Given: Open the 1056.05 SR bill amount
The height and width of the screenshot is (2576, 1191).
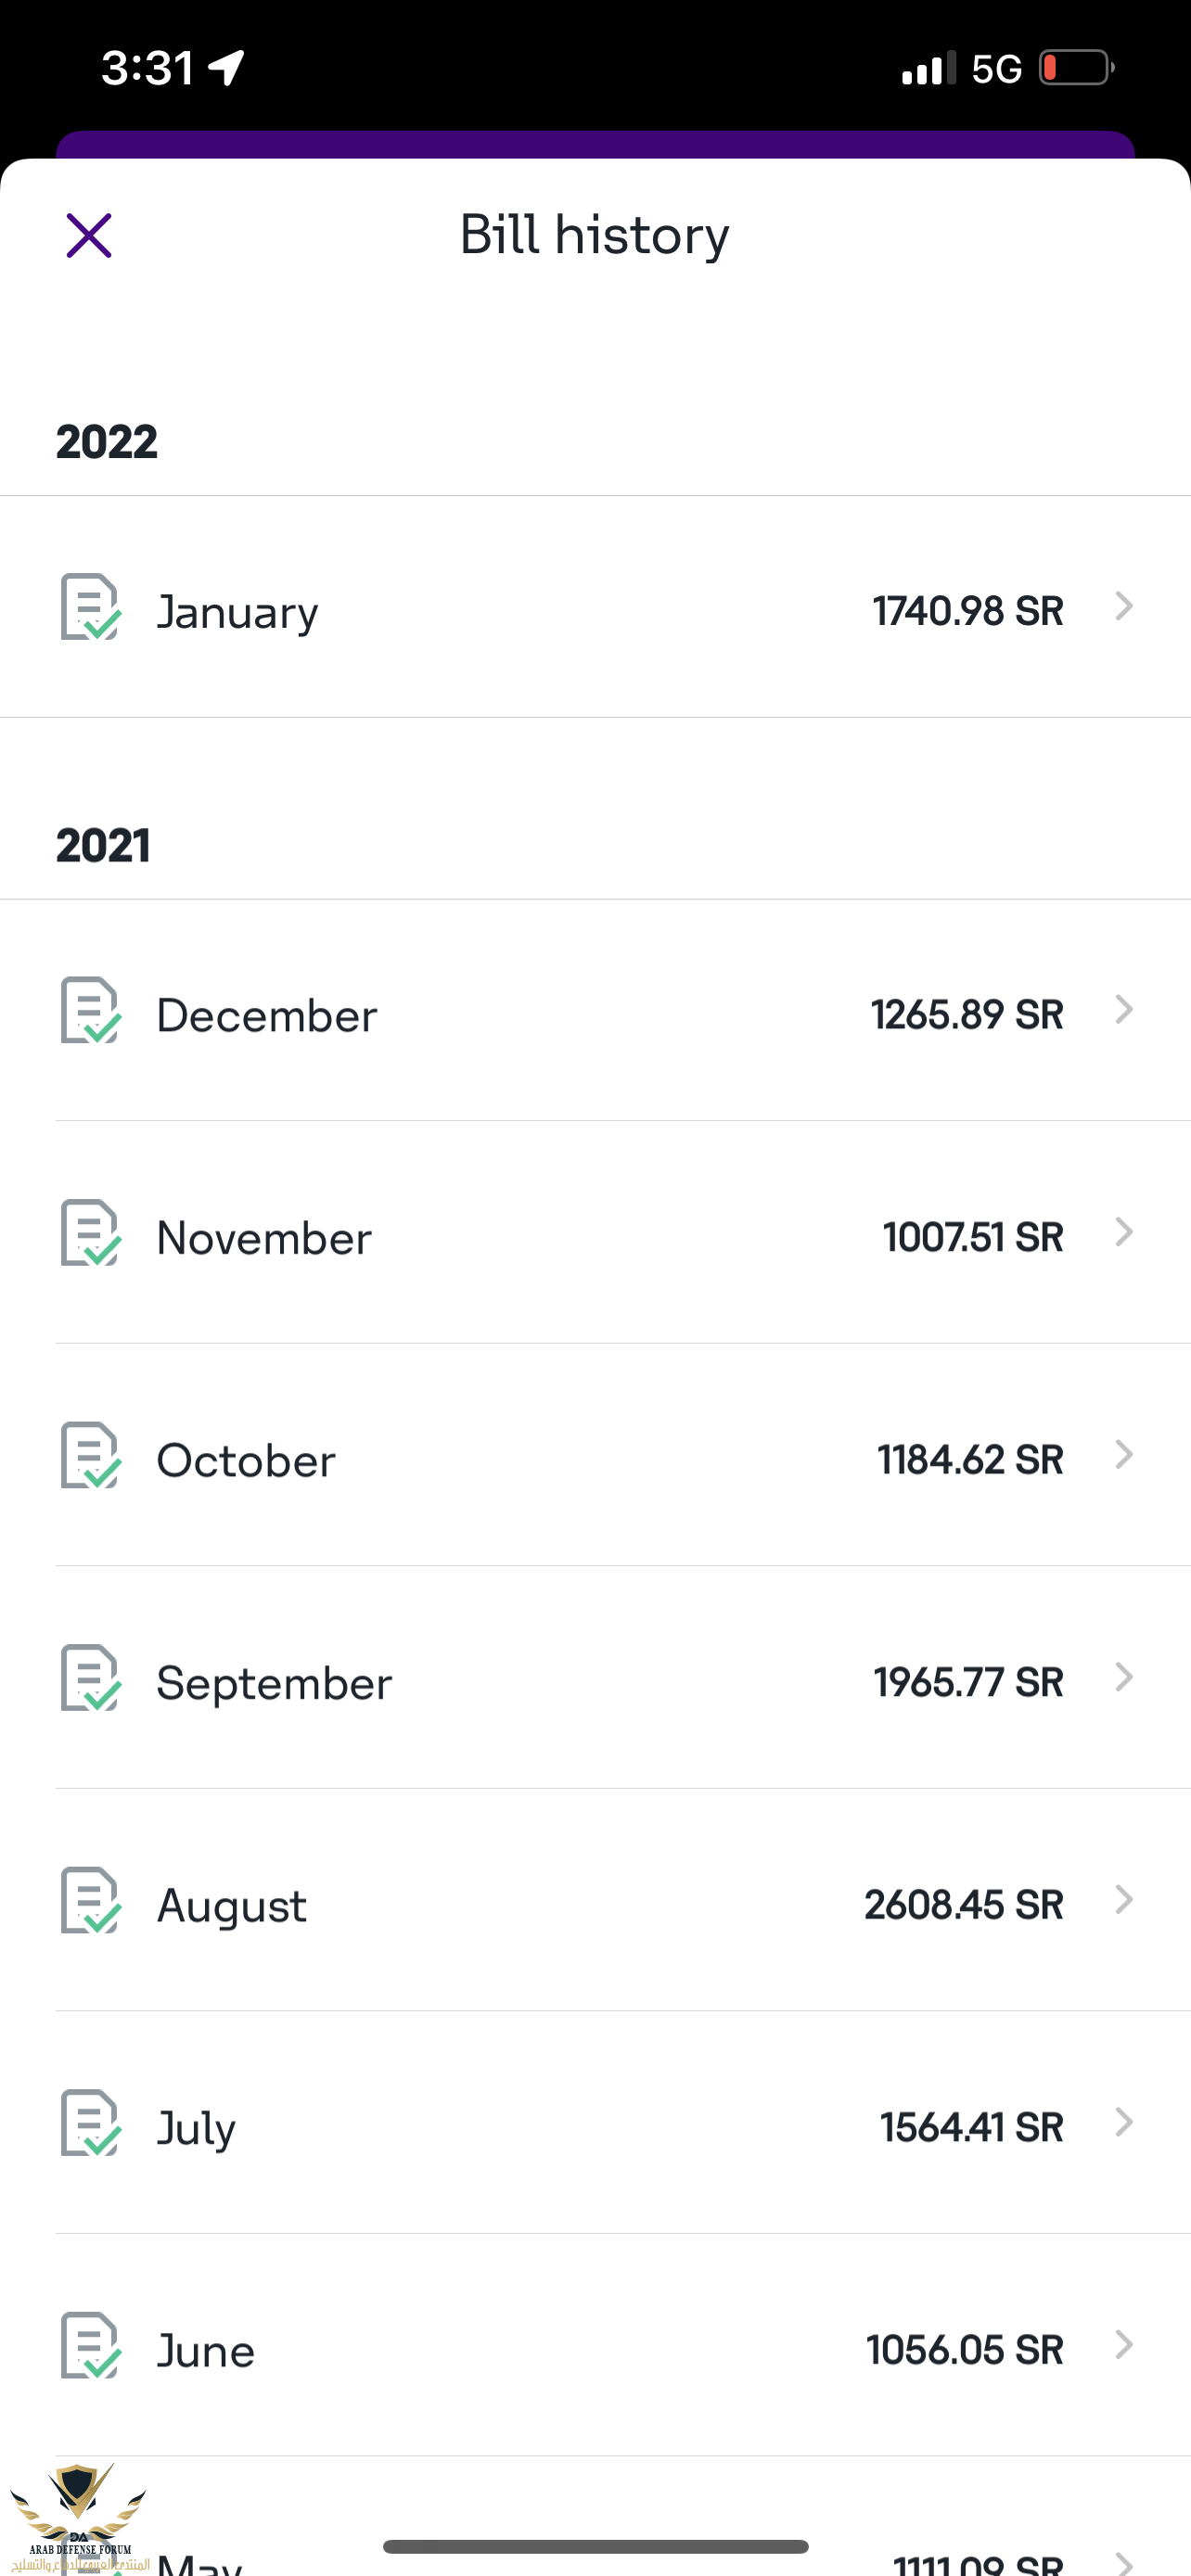Looking at the screenshot, I should click(964, 2350).
